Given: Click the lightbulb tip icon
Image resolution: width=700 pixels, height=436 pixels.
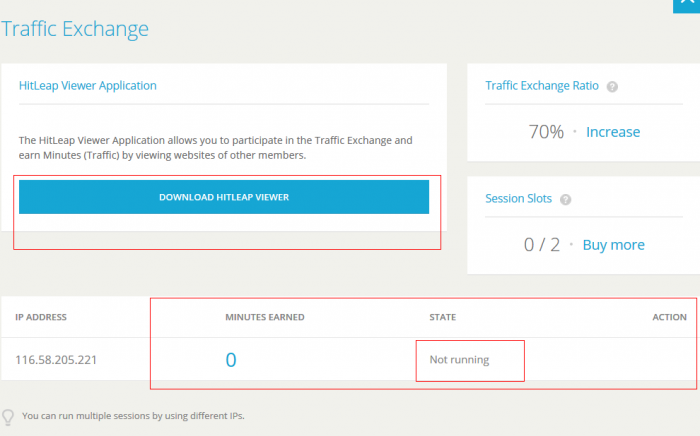Looking at the screenshot, I should [8, 416].
